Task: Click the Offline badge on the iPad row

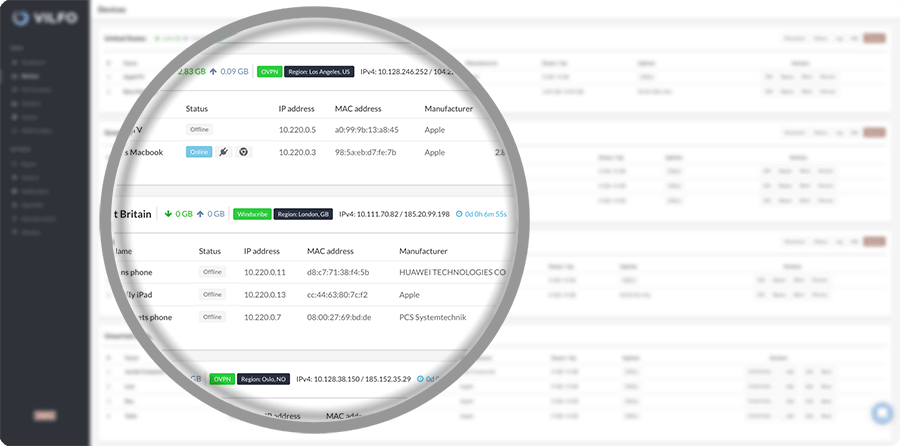Action: coord(212,295)
